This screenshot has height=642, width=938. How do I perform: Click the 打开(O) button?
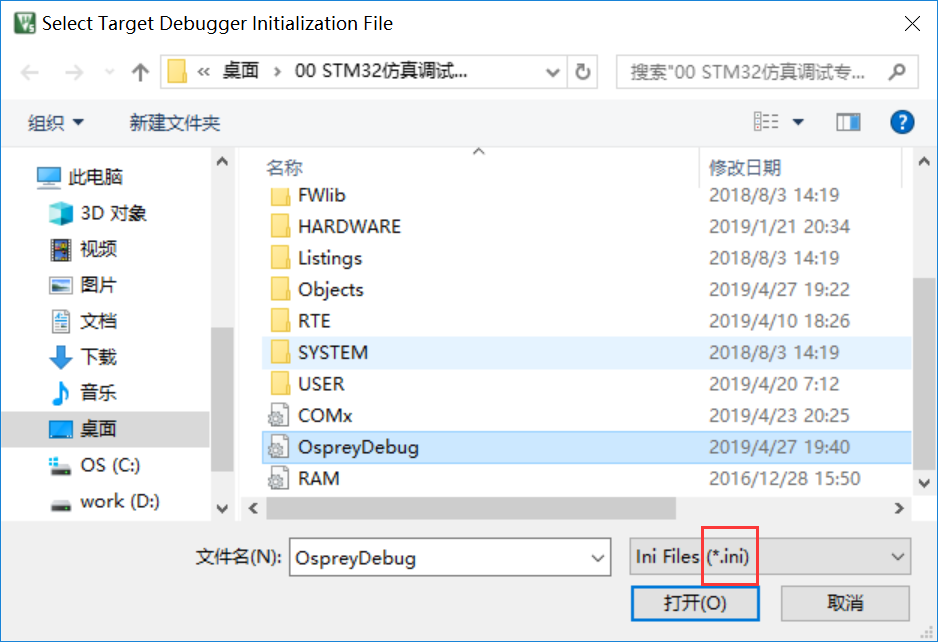tap(694, 603)
